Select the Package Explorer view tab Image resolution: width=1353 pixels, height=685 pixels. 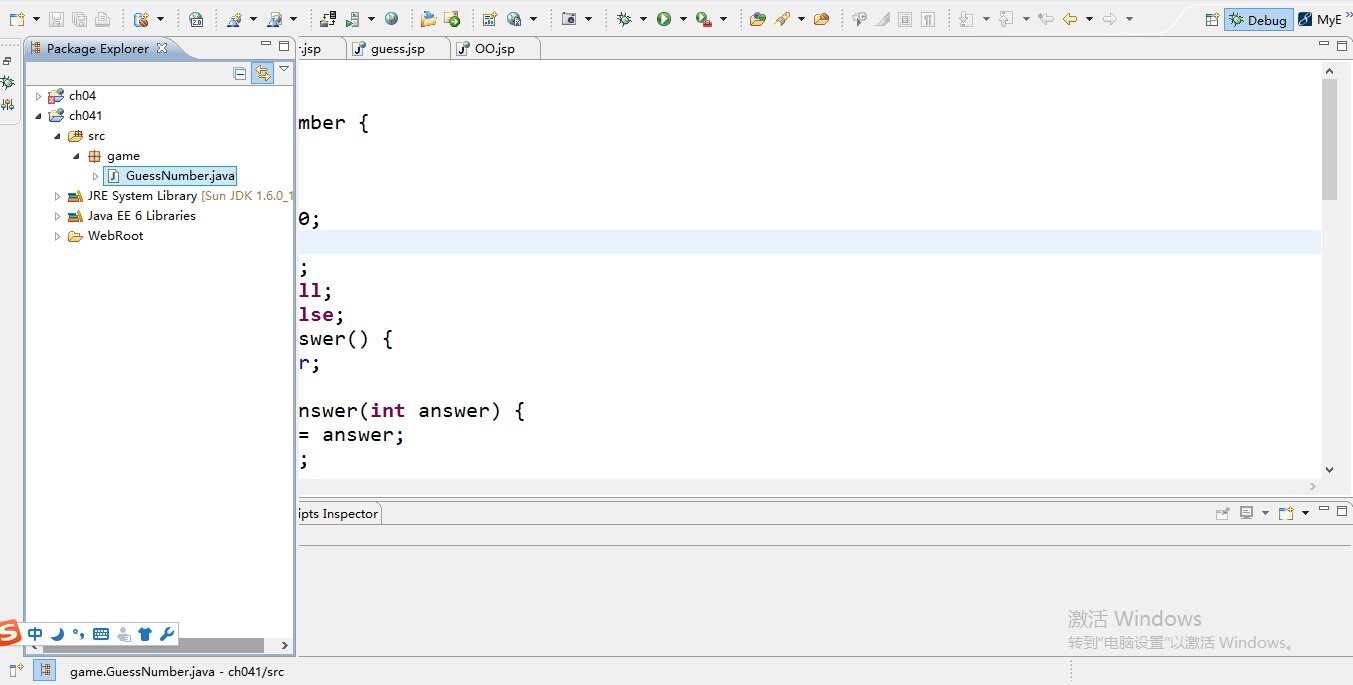coord(97,48)
